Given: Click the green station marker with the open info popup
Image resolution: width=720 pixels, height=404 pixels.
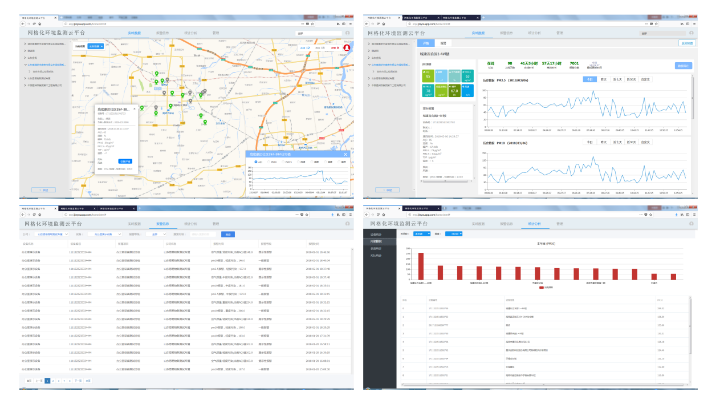Looking at the screenshot, I should tap(141, 106).
